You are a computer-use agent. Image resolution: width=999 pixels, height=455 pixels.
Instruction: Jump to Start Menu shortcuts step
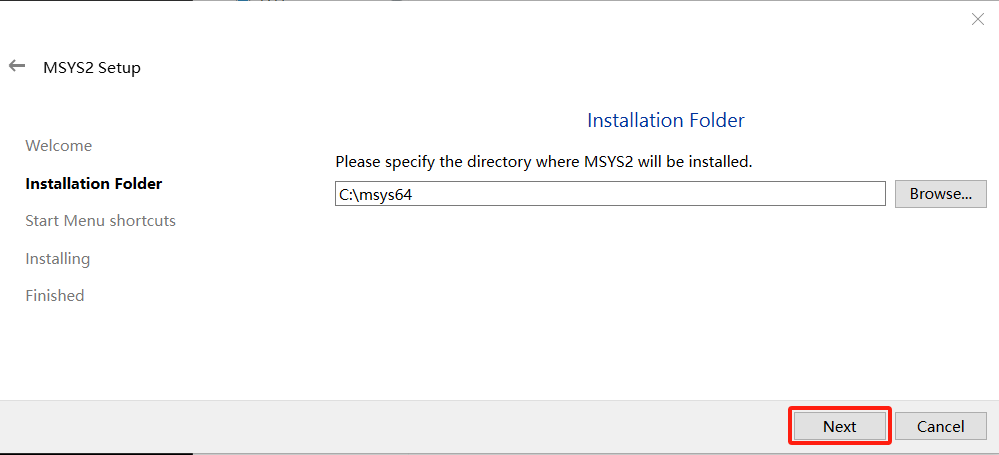click(x=101, y=221)
